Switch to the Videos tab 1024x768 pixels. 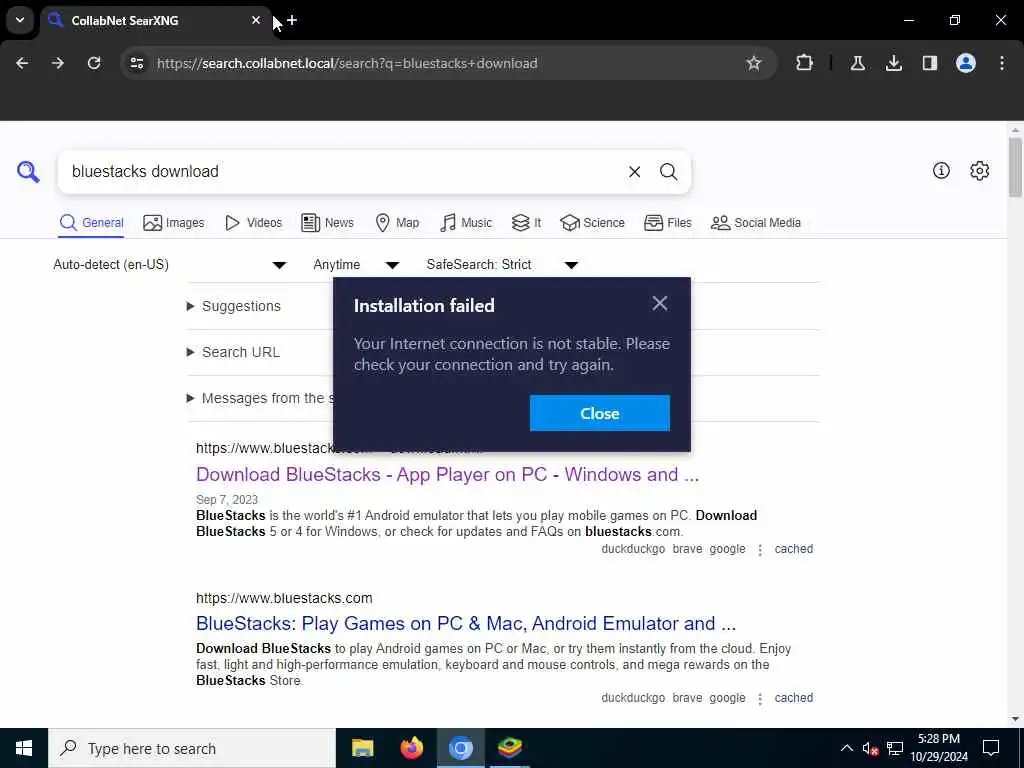253,223
